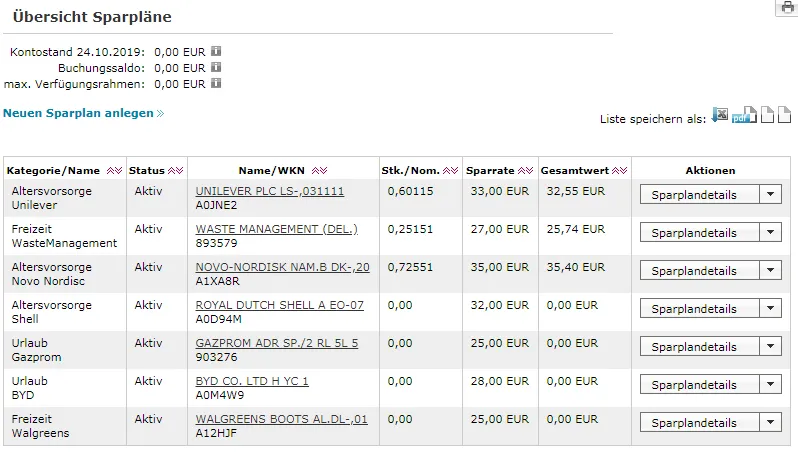Select Sparrate value 32,00 EUR

tap(500, 305)
